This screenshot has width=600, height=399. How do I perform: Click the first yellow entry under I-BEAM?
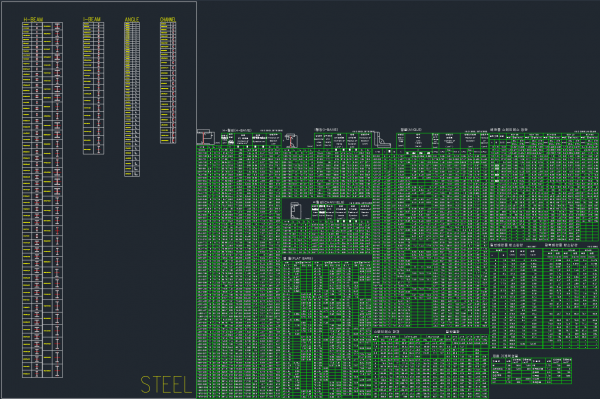[x=87, y=24]
